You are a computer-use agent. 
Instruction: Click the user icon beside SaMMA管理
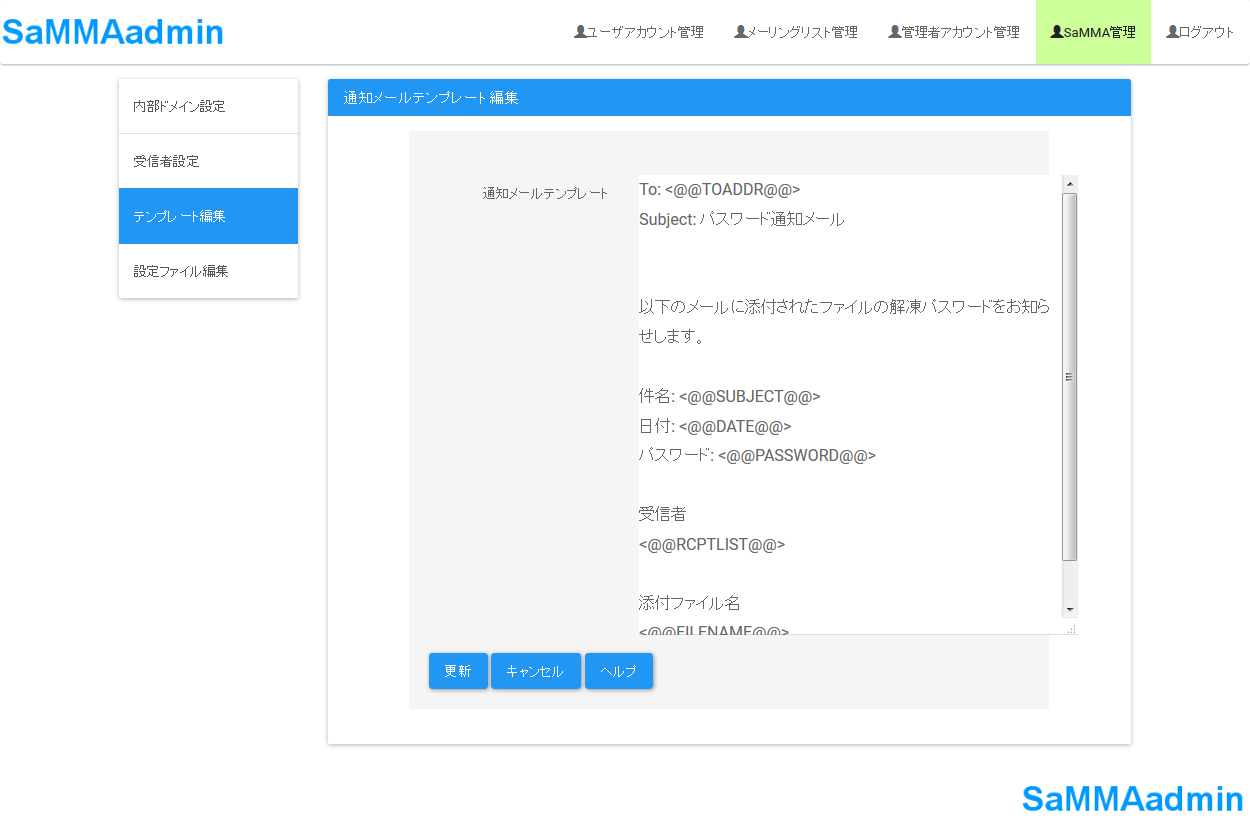click(x=1056, y=32)
